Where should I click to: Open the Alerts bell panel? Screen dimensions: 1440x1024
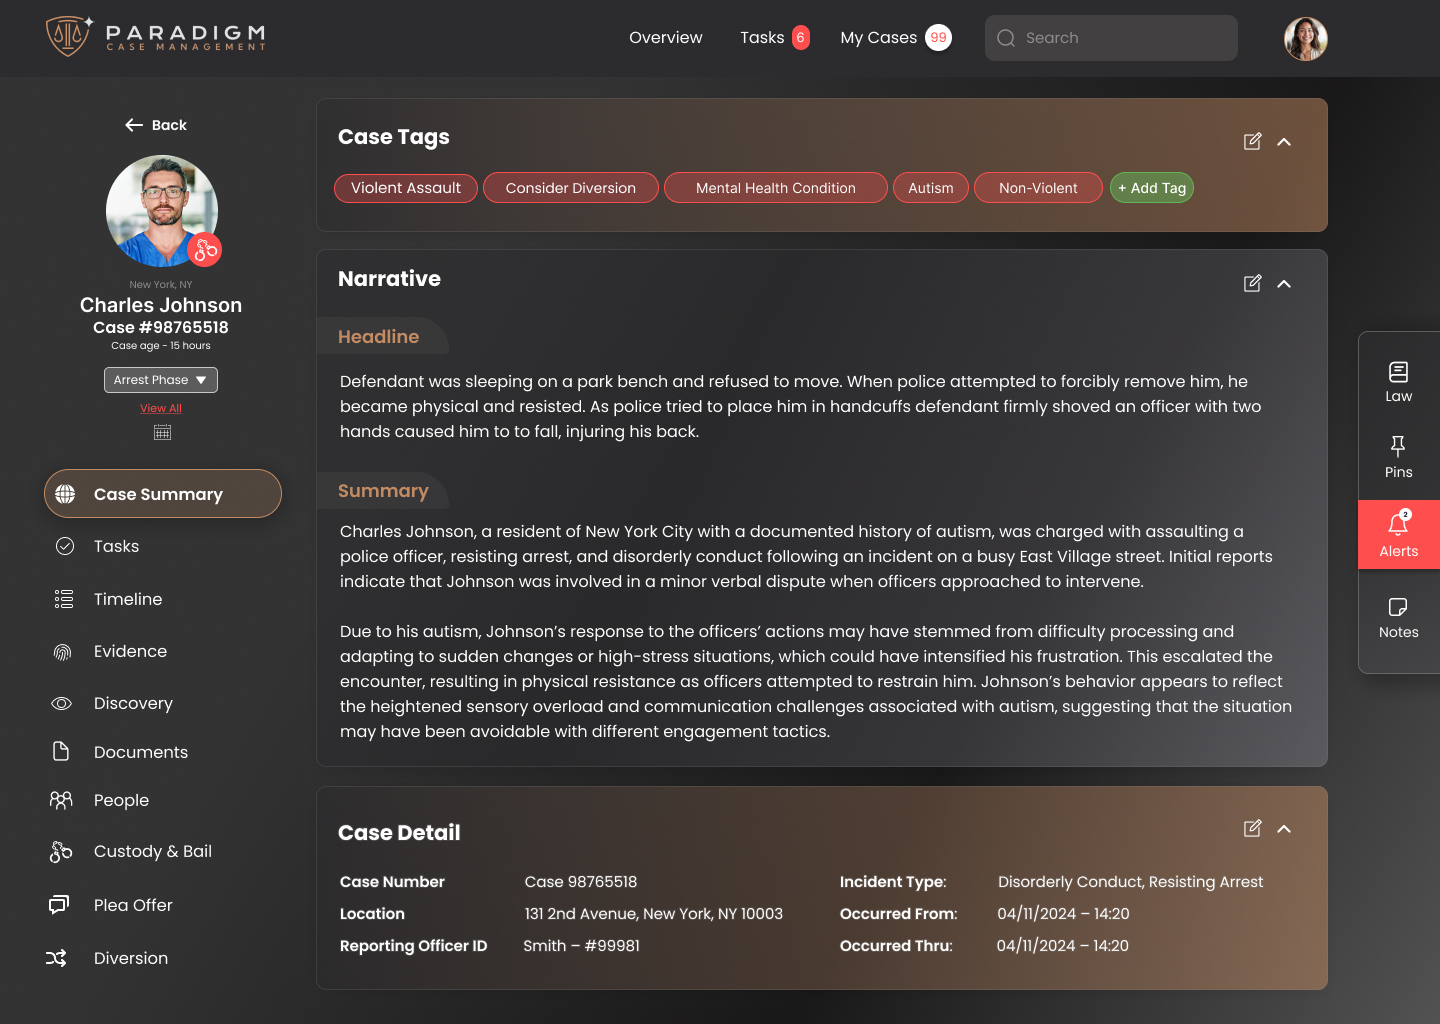point(1398,534)
